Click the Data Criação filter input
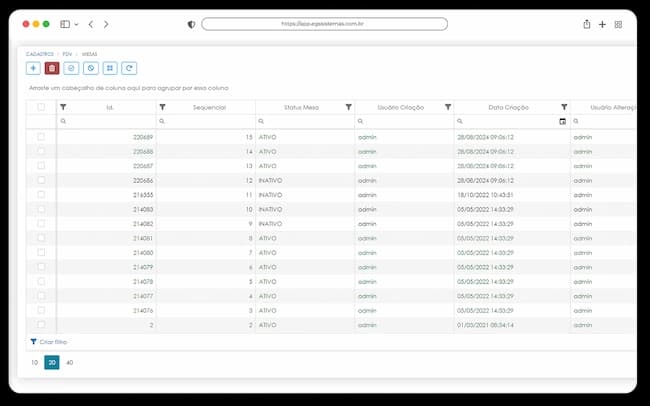650x406 pixels. [510, 121]
